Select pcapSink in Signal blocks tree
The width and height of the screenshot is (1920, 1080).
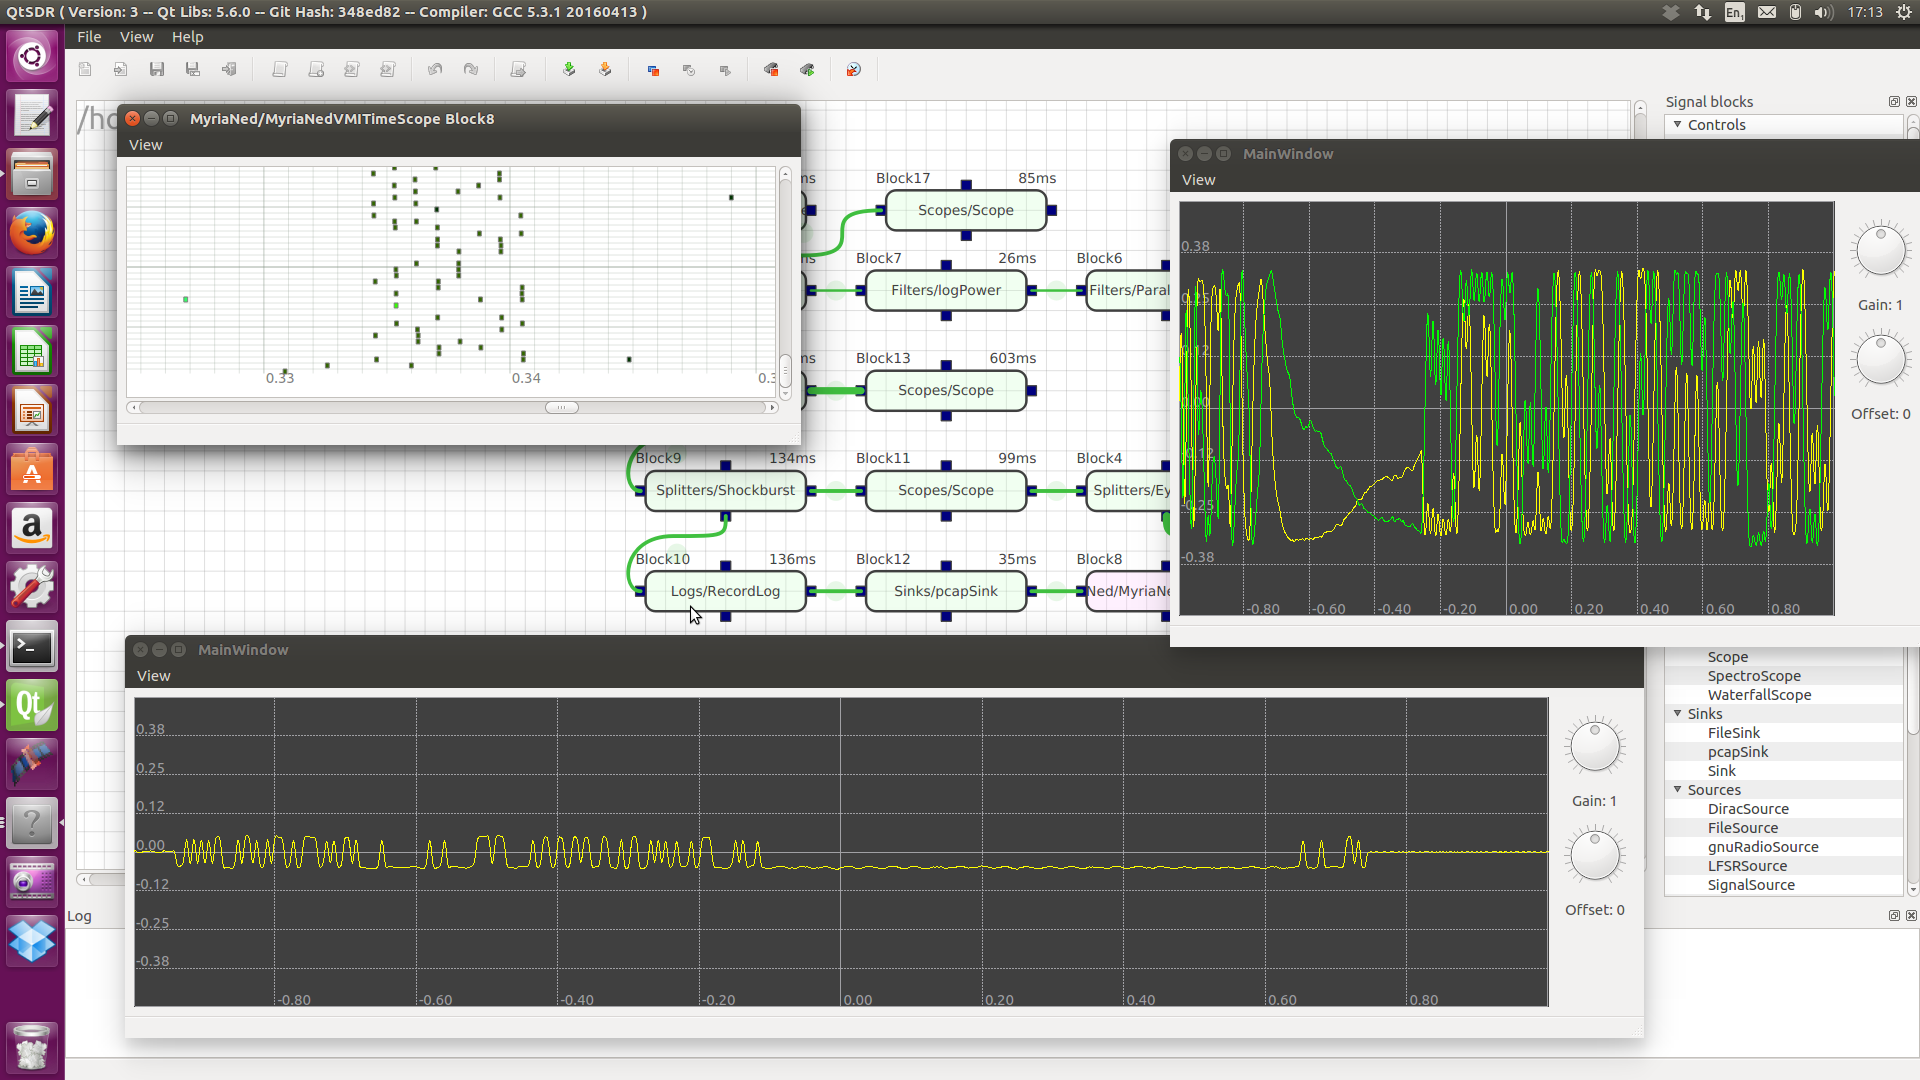pos(1737,752)
